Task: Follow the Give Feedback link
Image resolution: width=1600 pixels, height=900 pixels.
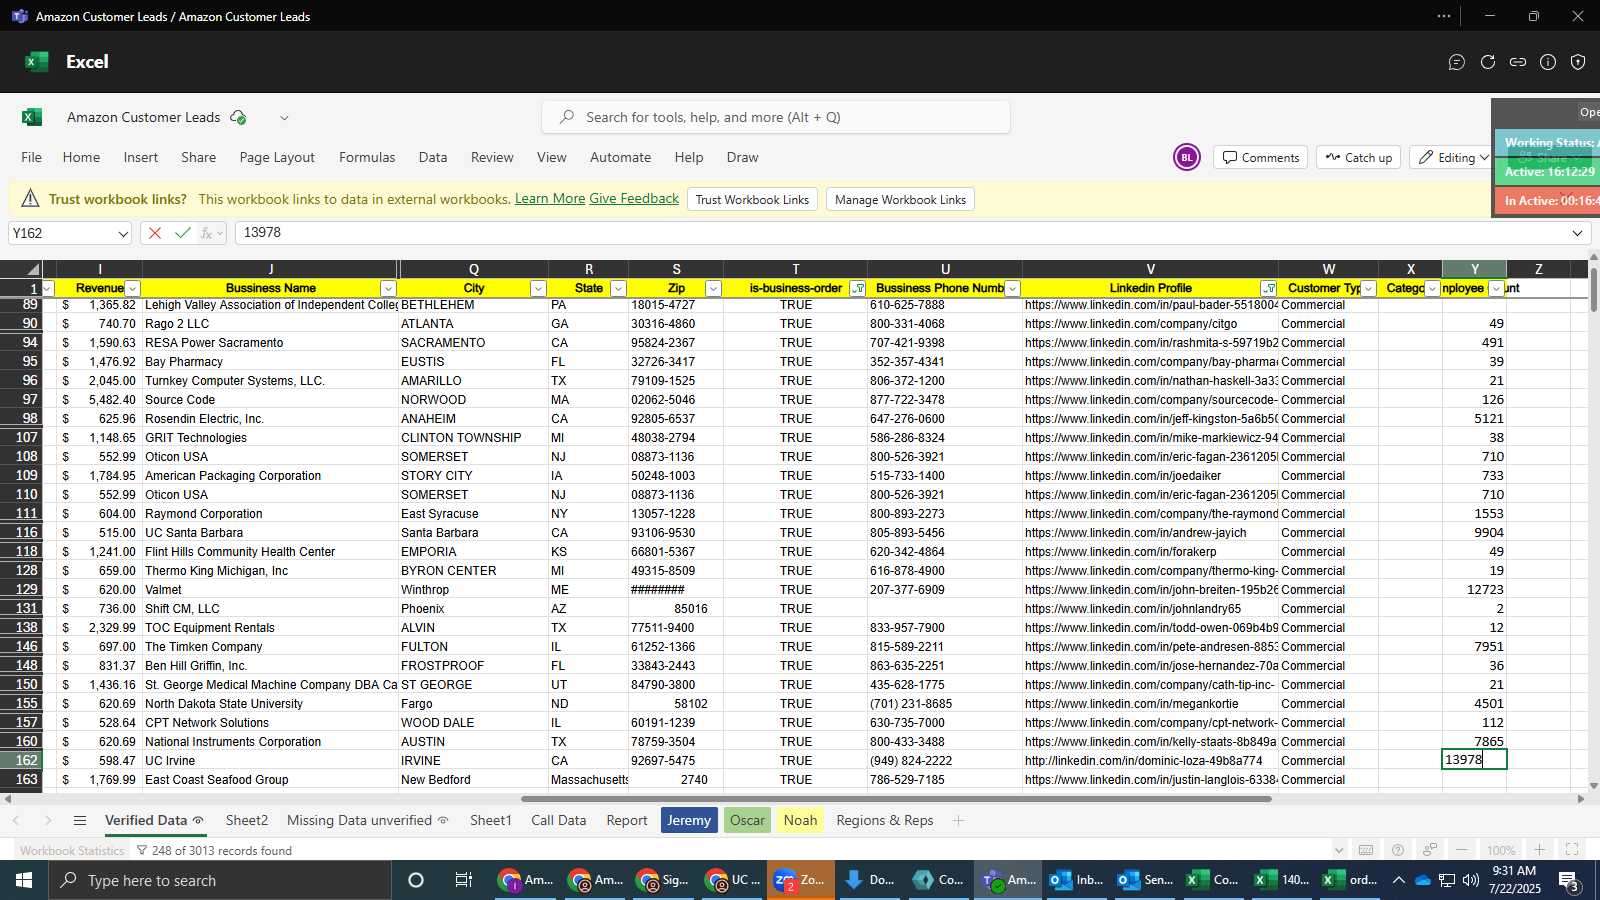Action: coord(634,199)
